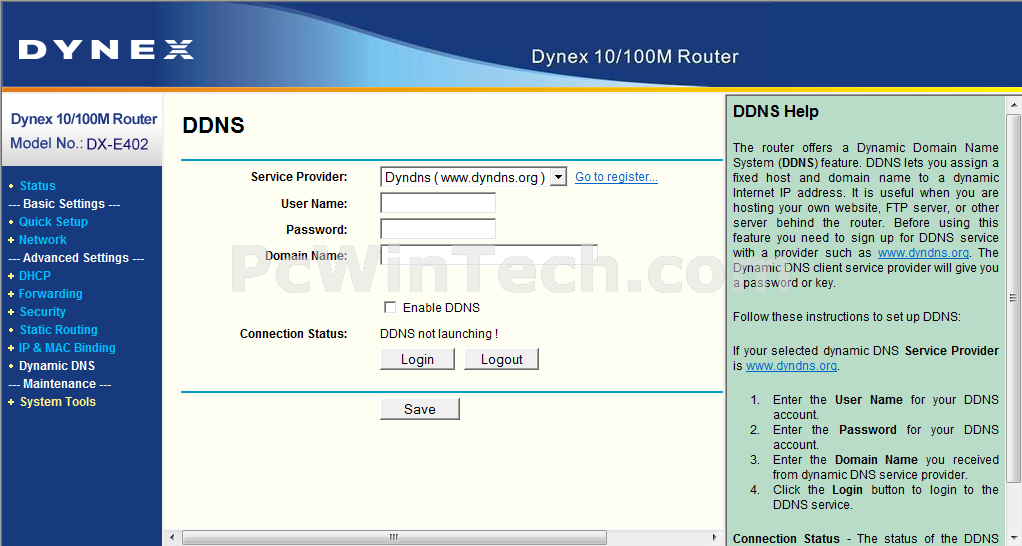Click the '--- Advanced Settings ---' label
Viewport: 1022px width, 546px height.
(76, 258)
